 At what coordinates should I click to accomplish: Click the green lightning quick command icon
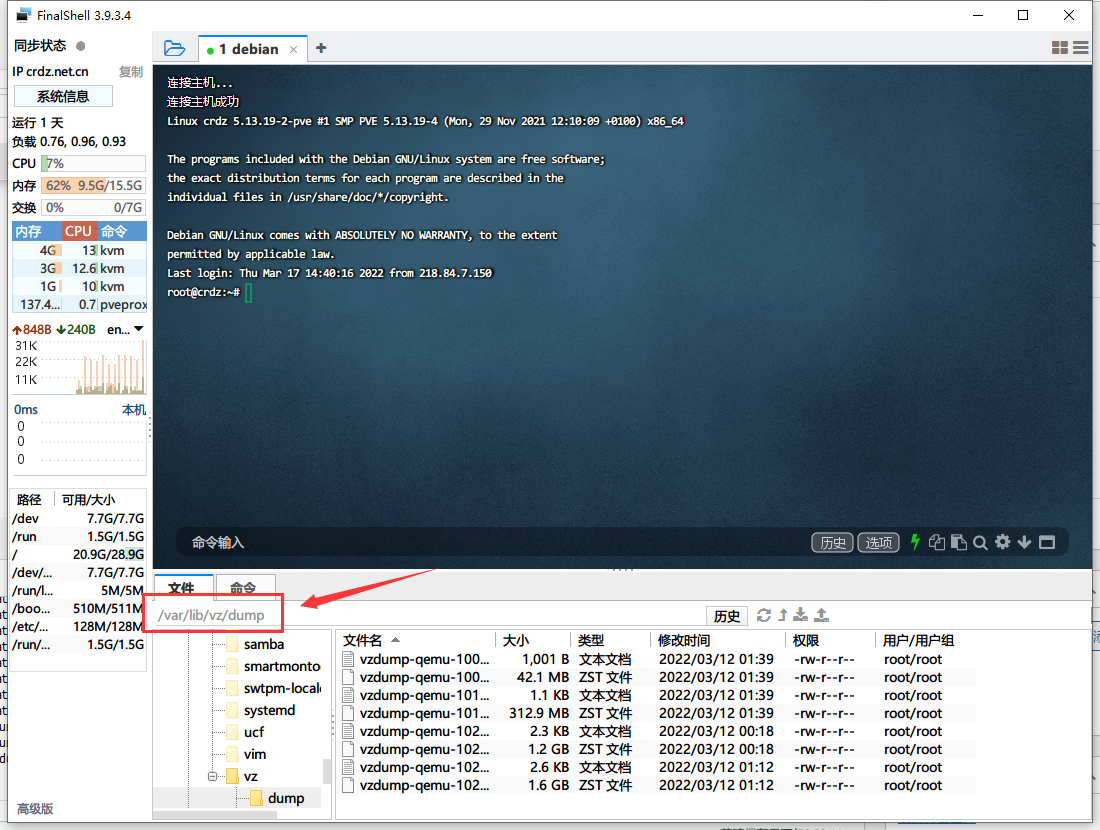point(914,542)
